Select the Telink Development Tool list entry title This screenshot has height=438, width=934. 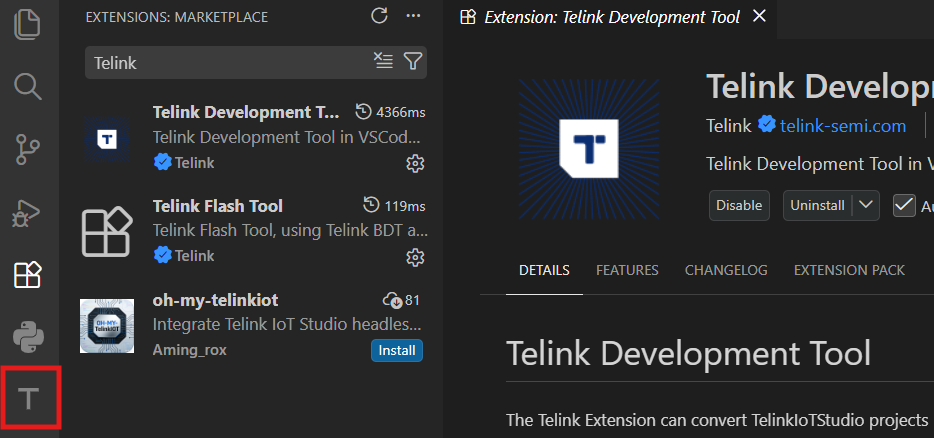246,112
